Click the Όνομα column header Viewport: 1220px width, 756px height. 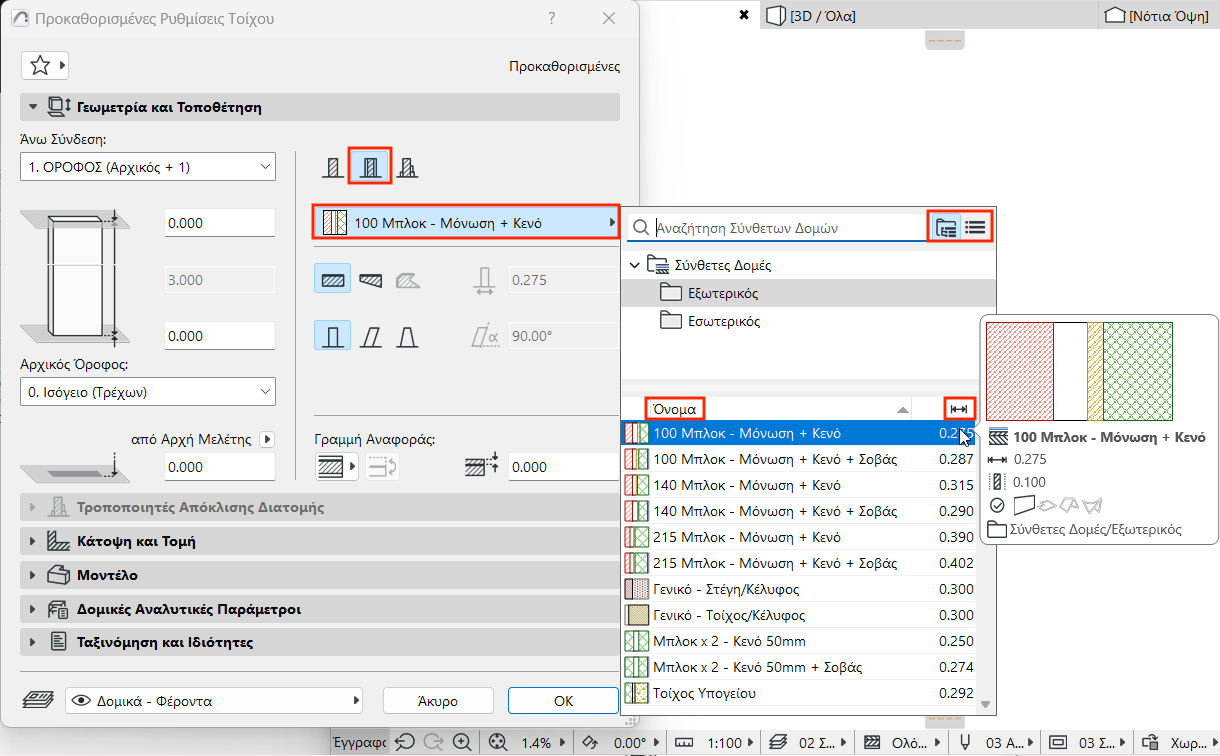(675, 408)
